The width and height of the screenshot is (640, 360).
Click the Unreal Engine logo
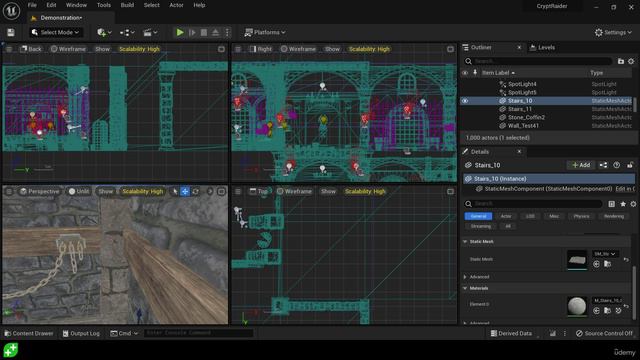pyautogui.click(x=11, y=11)
